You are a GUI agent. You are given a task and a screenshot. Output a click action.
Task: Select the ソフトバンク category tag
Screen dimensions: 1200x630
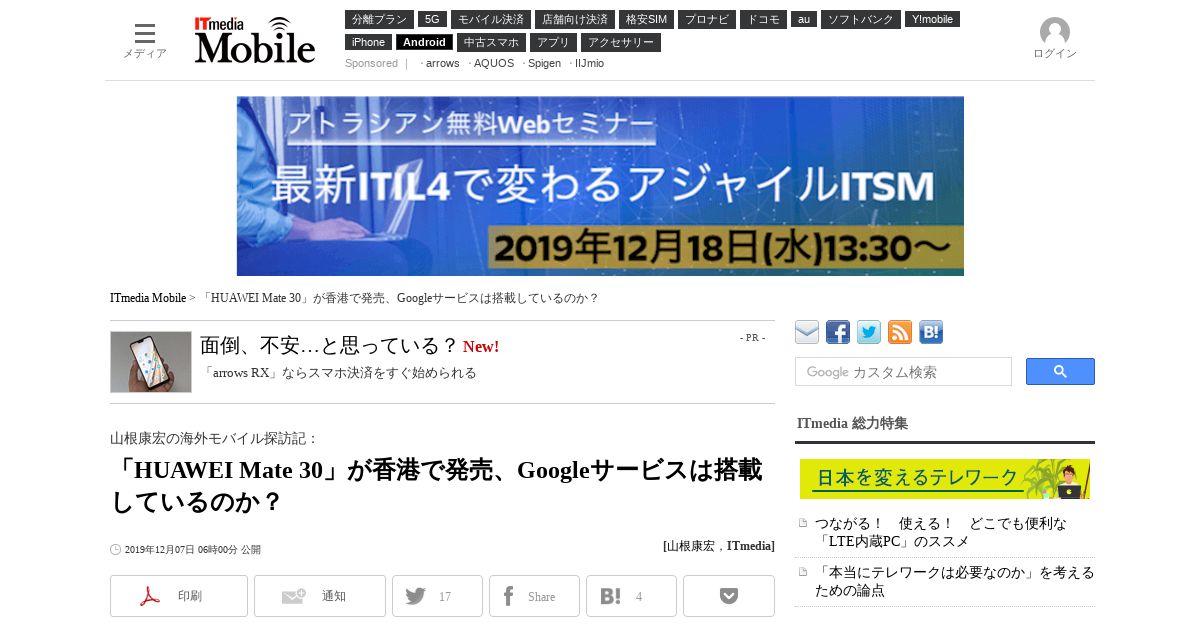point(861,19)
